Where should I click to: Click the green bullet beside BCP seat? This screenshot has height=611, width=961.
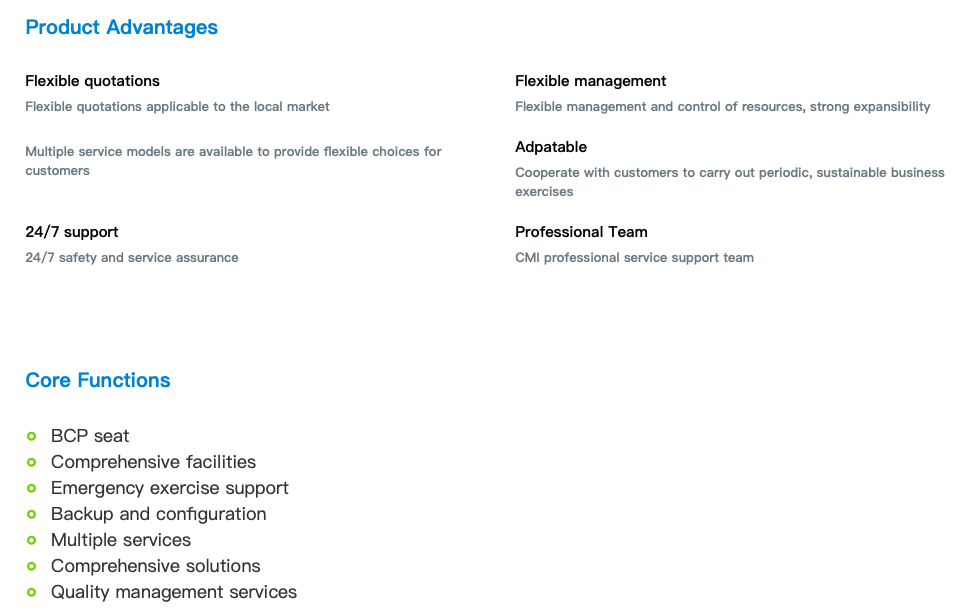point(32,436)
